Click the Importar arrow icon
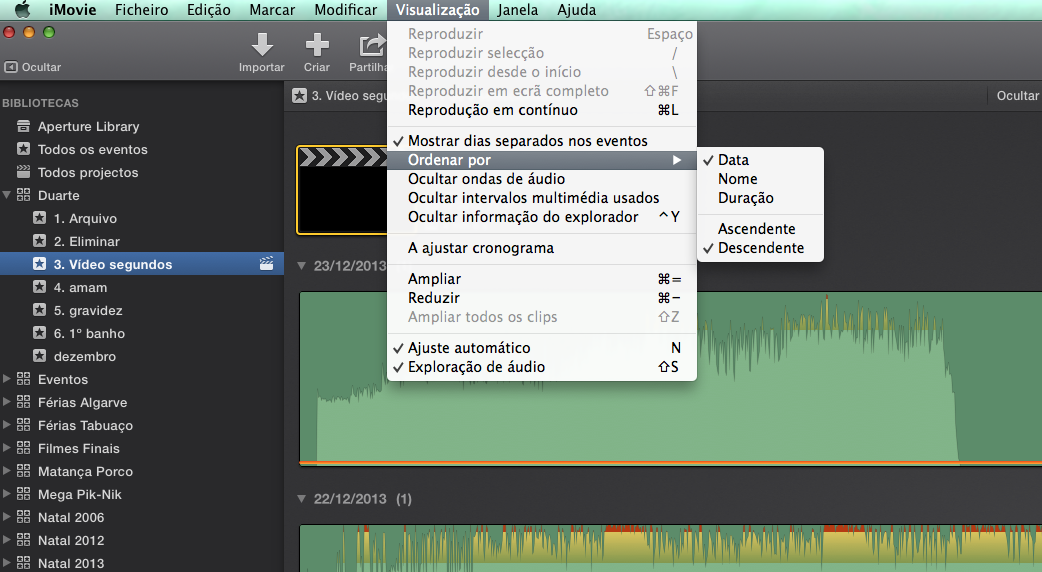The image size is (1042, 572). 262,45
